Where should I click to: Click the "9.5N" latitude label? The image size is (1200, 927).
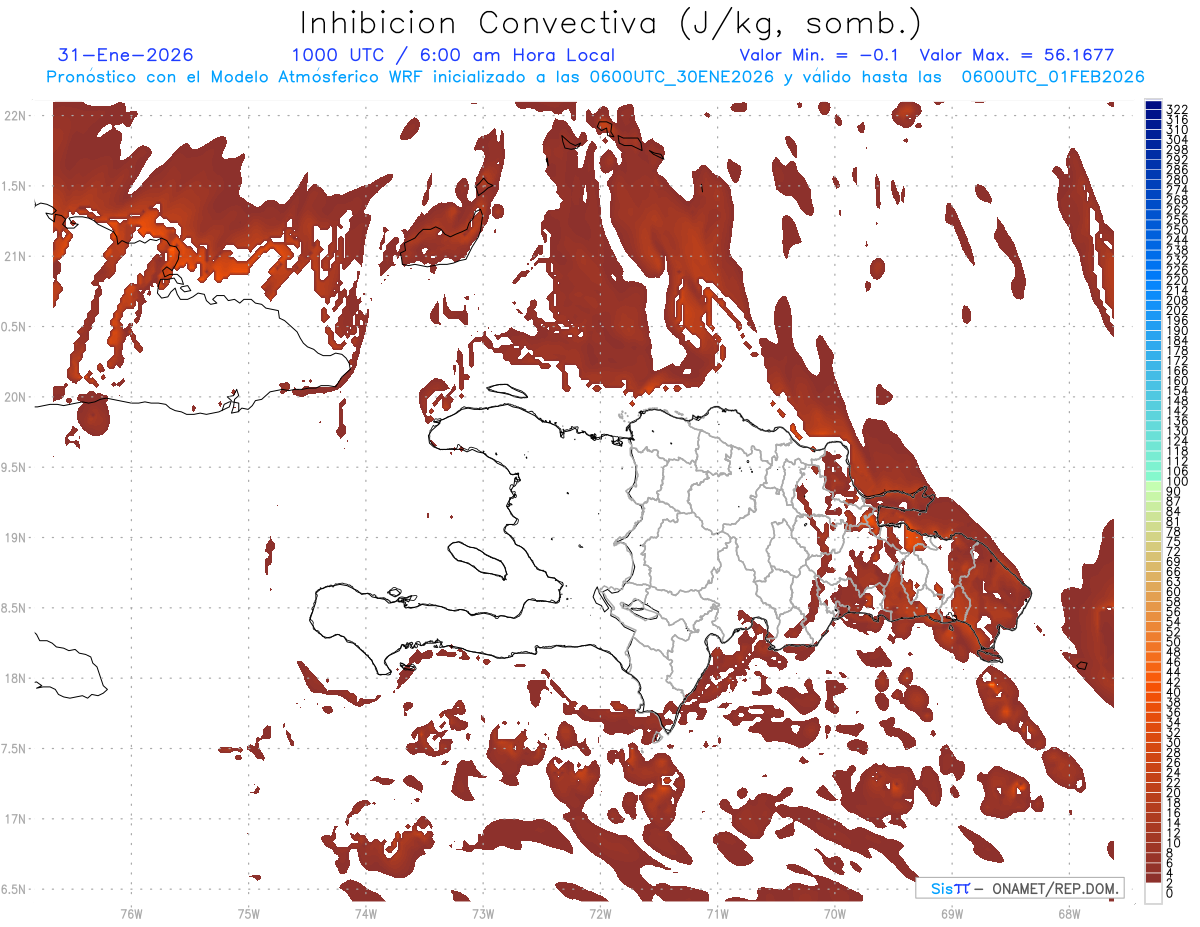click(x=15, y=468)
